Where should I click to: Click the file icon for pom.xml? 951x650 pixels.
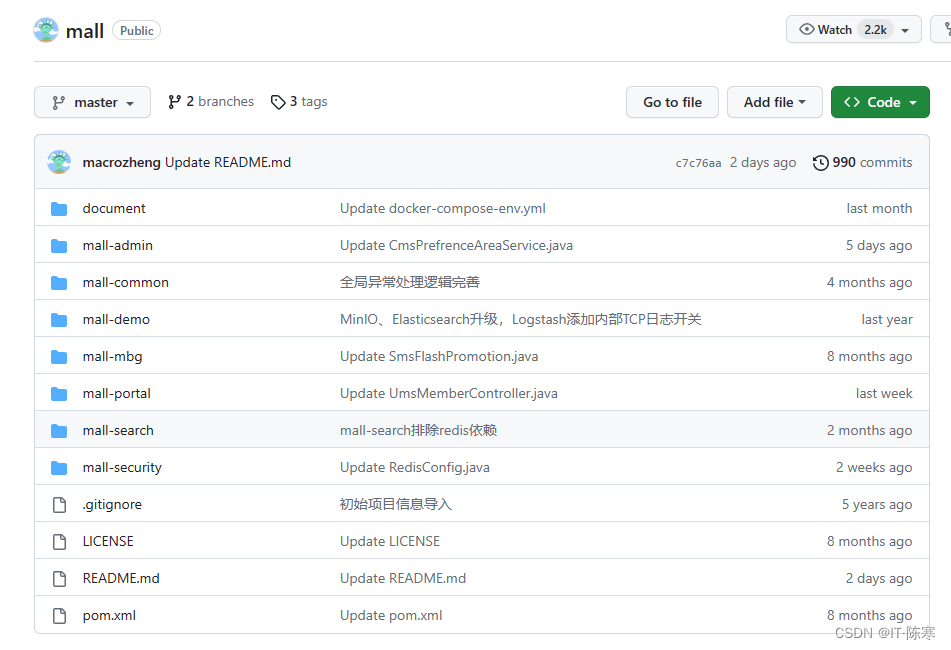[59, 615]
